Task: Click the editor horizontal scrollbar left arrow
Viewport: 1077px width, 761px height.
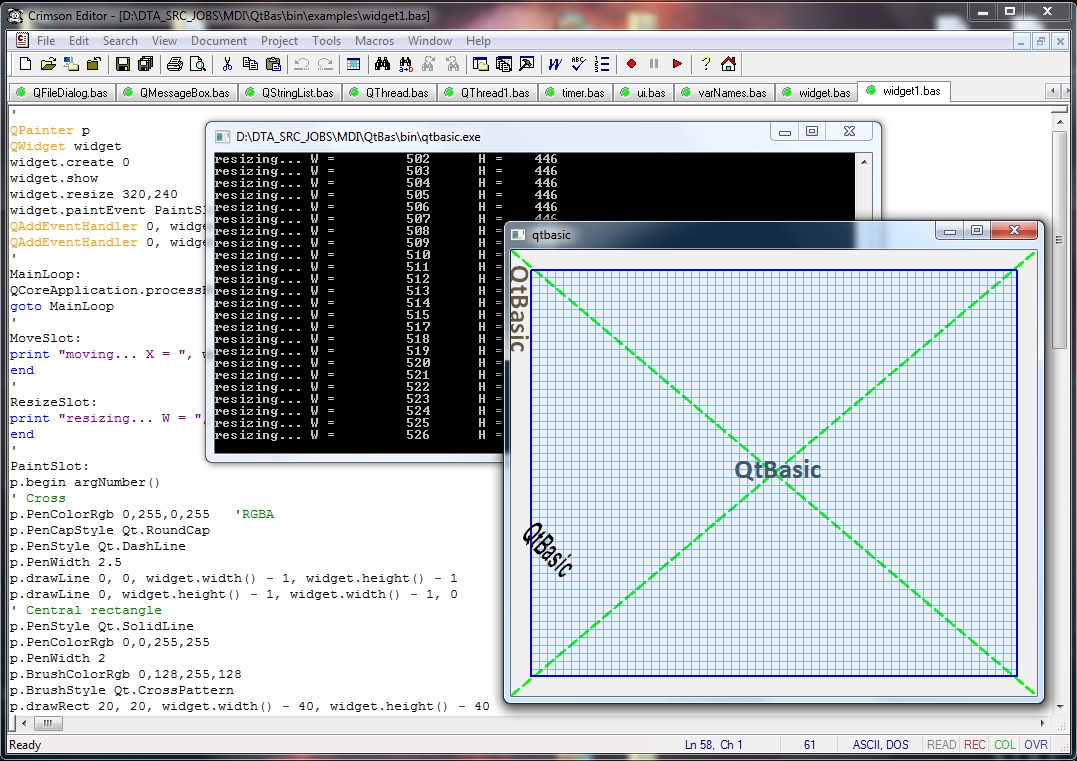Action: click(24, 723)
